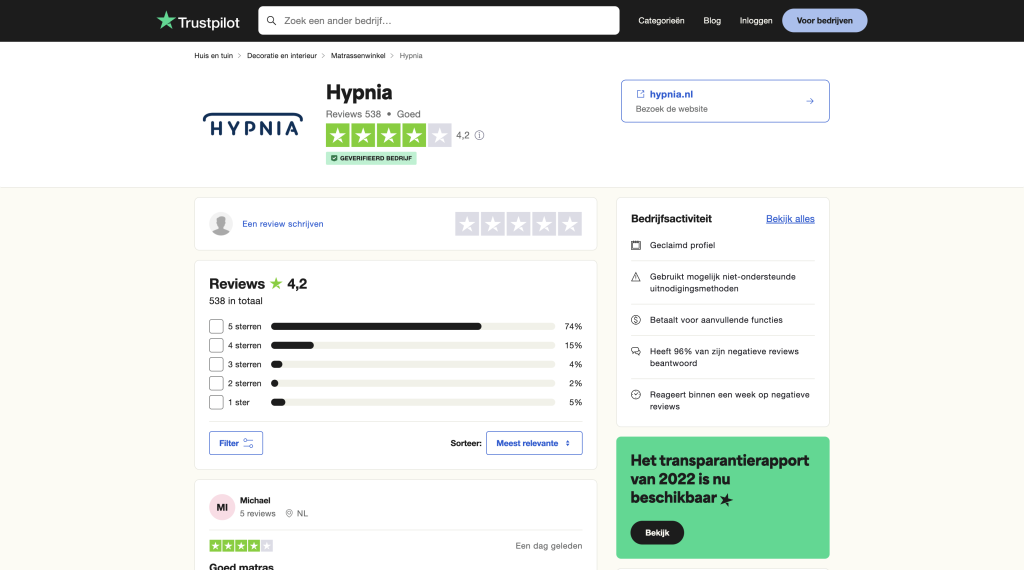
Task: Click the Het transparantierapport van 2022 headline
Action: click(720, 479)
